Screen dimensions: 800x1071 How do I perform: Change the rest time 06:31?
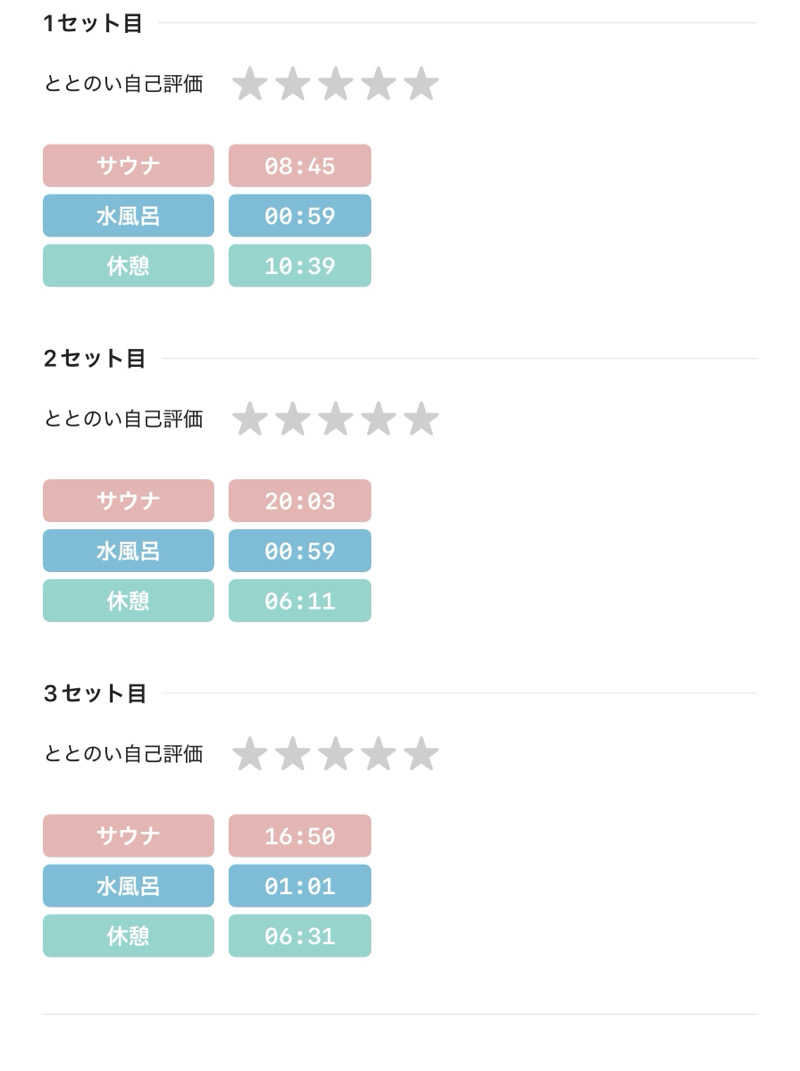point(299,936)
